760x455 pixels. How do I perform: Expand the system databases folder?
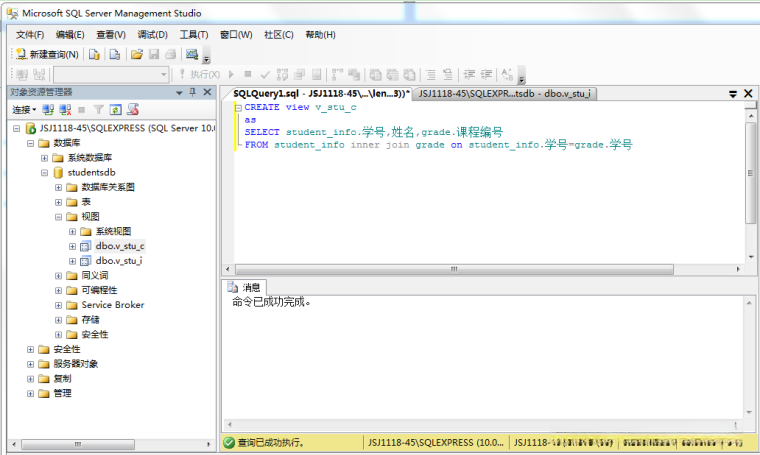coord(44,158)
